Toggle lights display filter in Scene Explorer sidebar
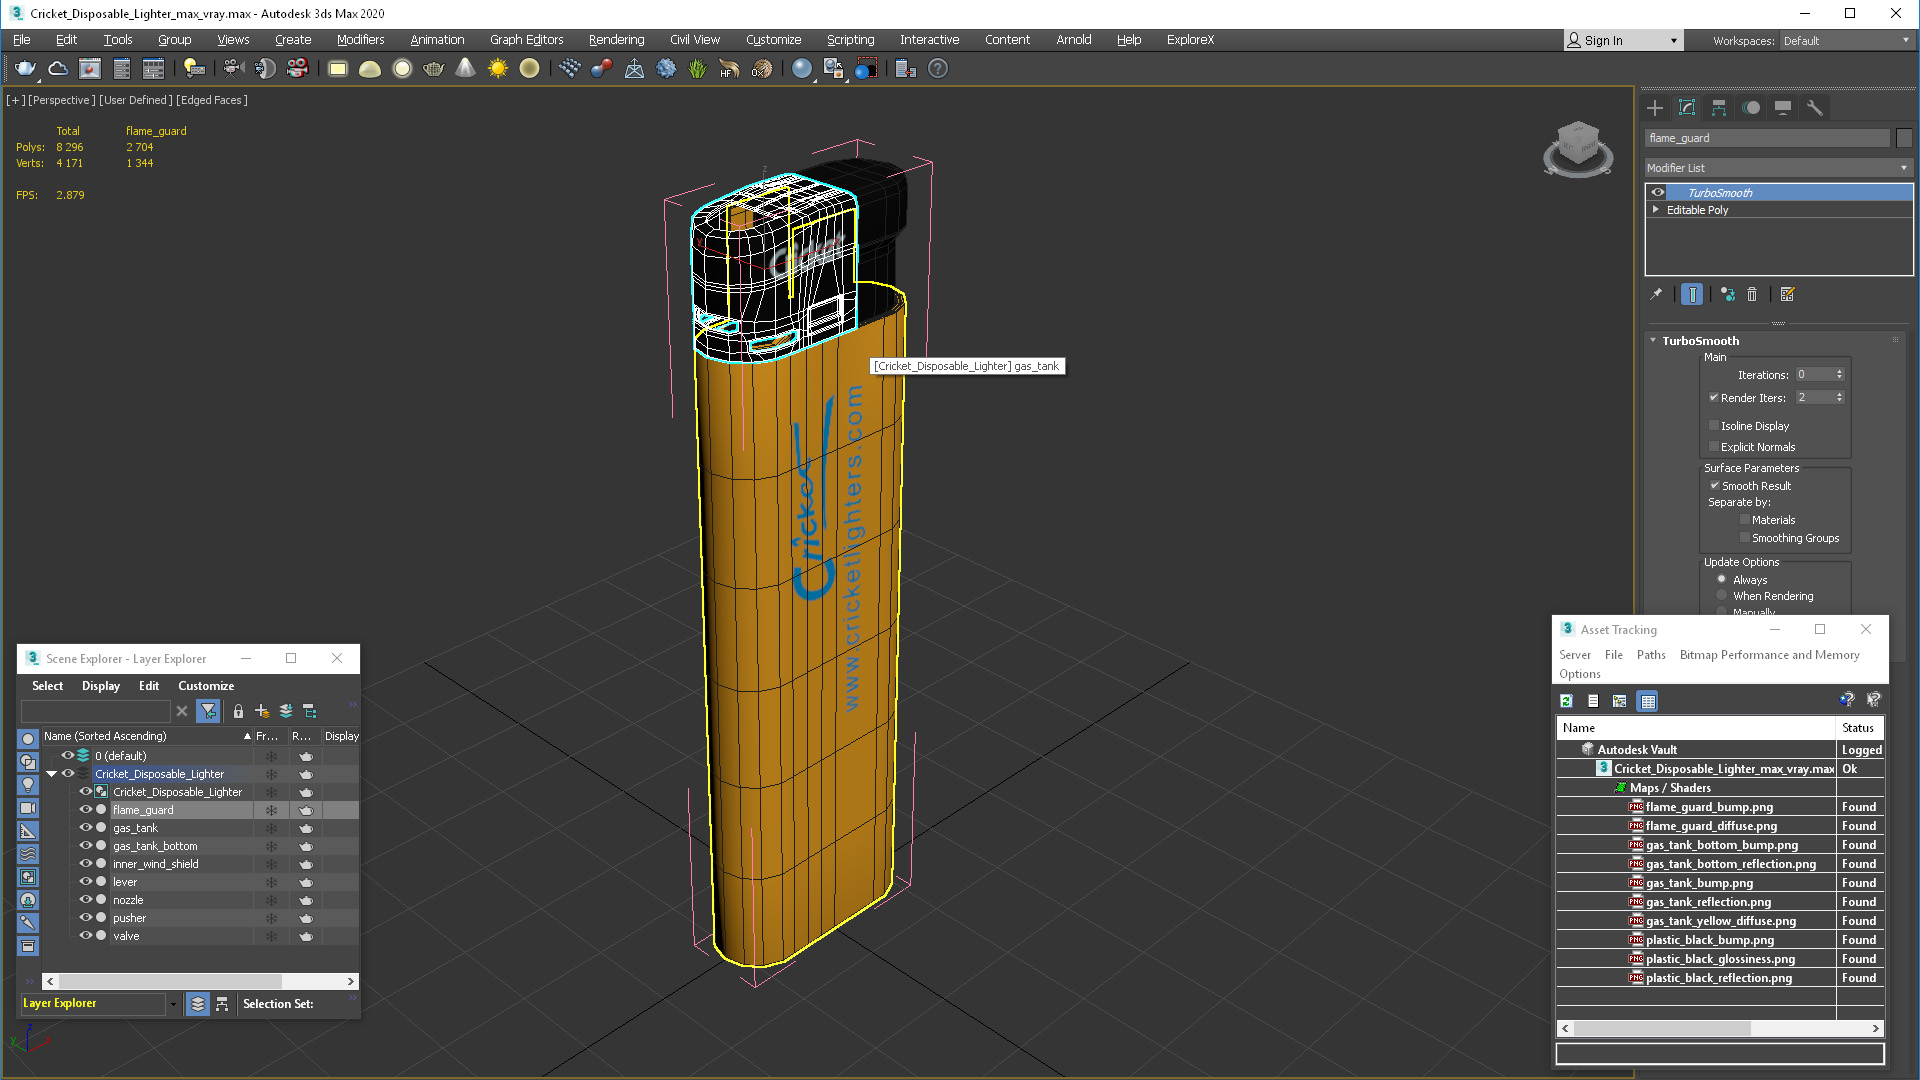The height and width of the screenshot is (1080, 1920). coord(28,785)
